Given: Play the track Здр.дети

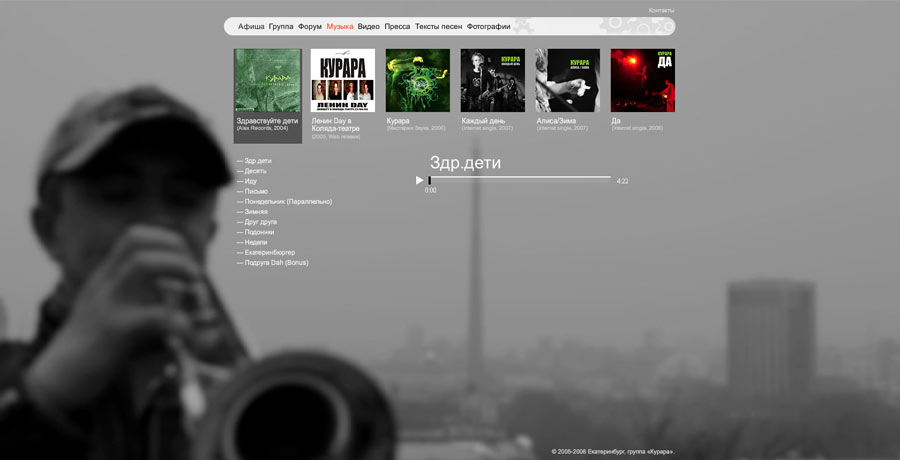Looking at the screenshot, I should [x=420, y=180].
